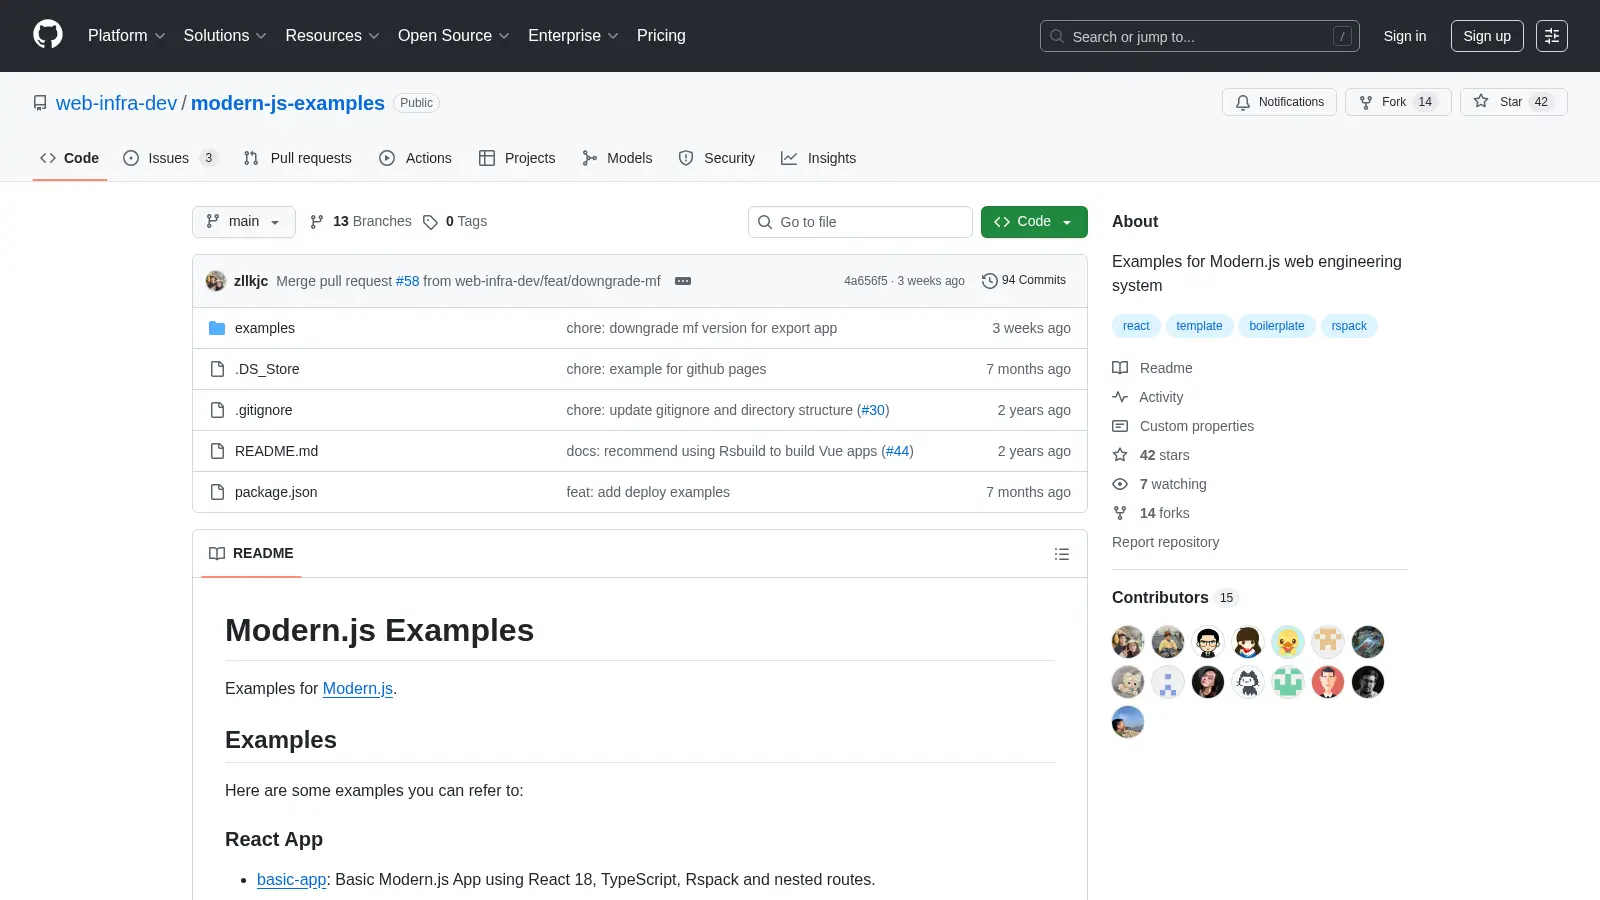
Task: Switch to the Pull requests tab
Action: tap(298, 158)
